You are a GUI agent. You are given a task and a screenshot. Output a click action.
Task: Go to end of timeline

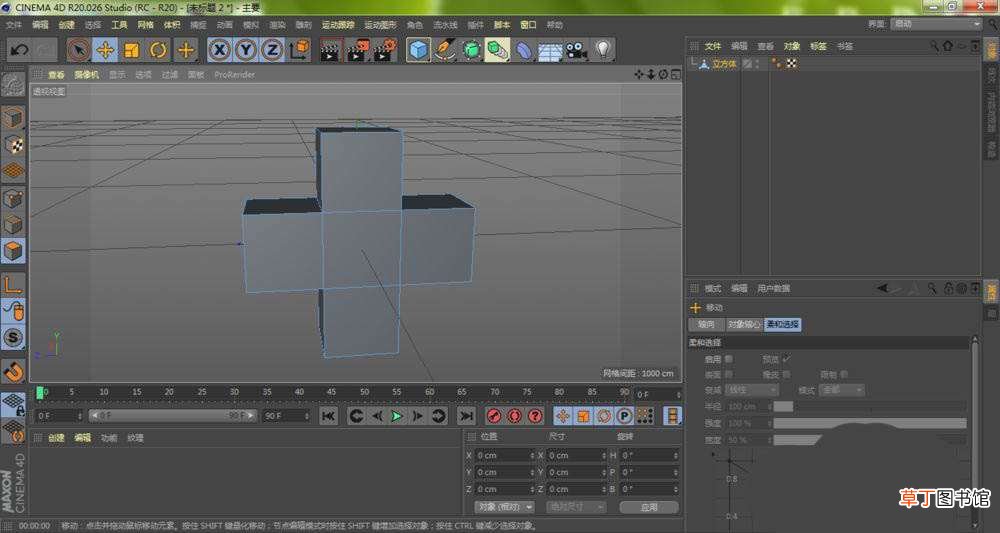pos(467,416)
